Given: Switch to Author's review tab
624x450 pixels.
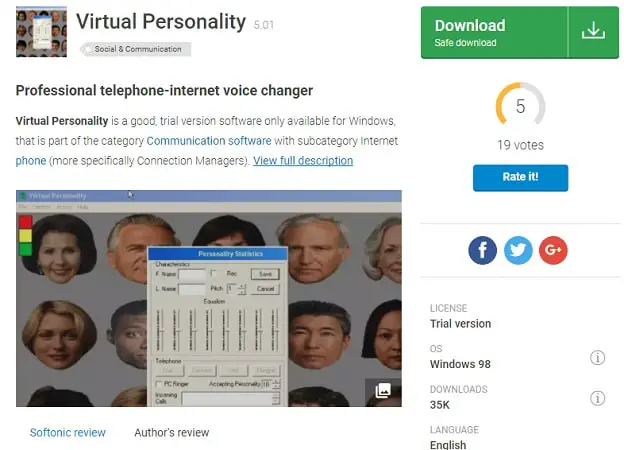Looking at the screenshot, I should tap(172, 432).
